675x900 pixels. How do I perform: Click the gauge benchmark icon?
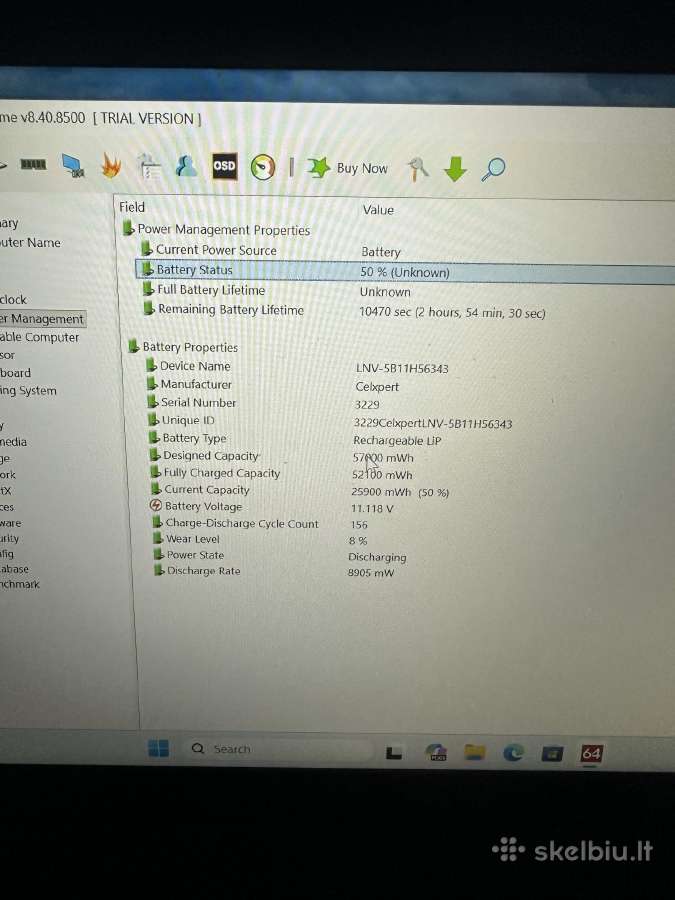[263, 168]
